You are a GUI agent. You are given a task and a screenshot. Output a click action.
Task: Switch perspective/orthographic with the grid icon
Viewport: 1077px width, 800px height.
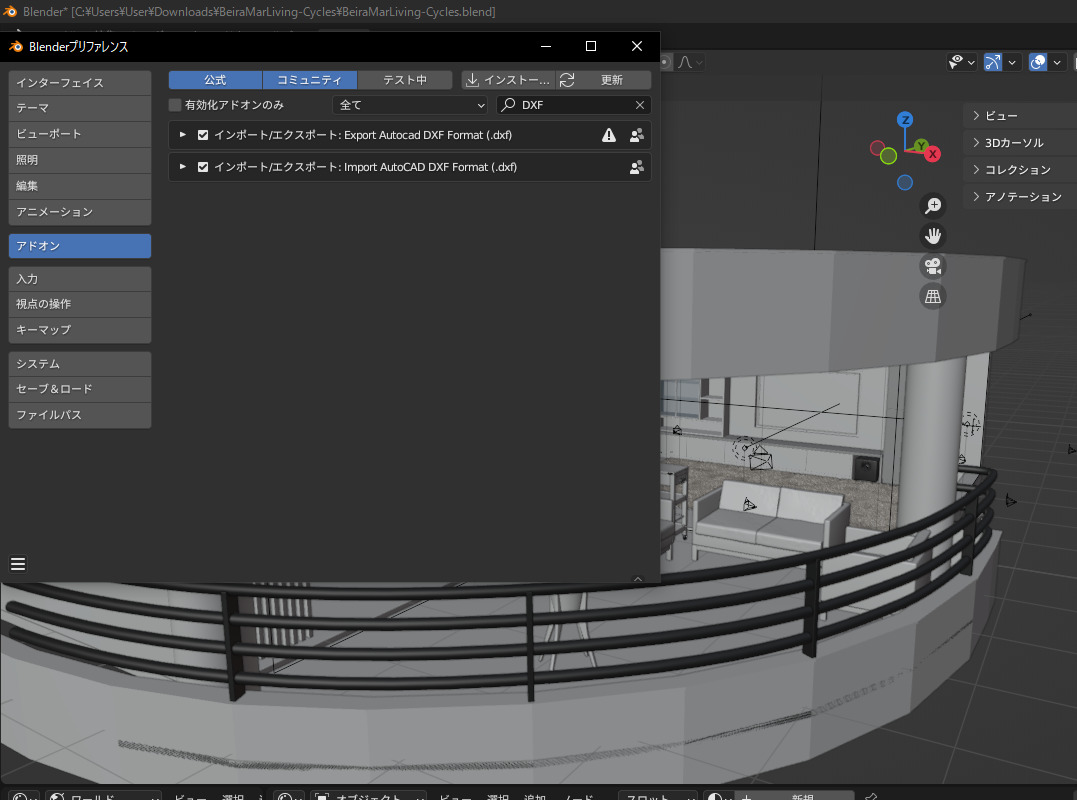click(x=933, y=296)
